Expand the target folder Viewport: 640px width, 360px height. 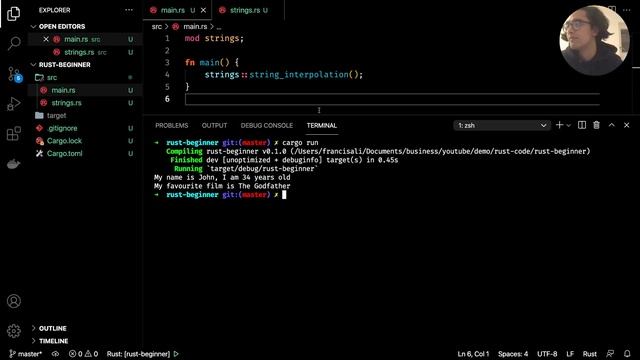(x=56, y=116)
